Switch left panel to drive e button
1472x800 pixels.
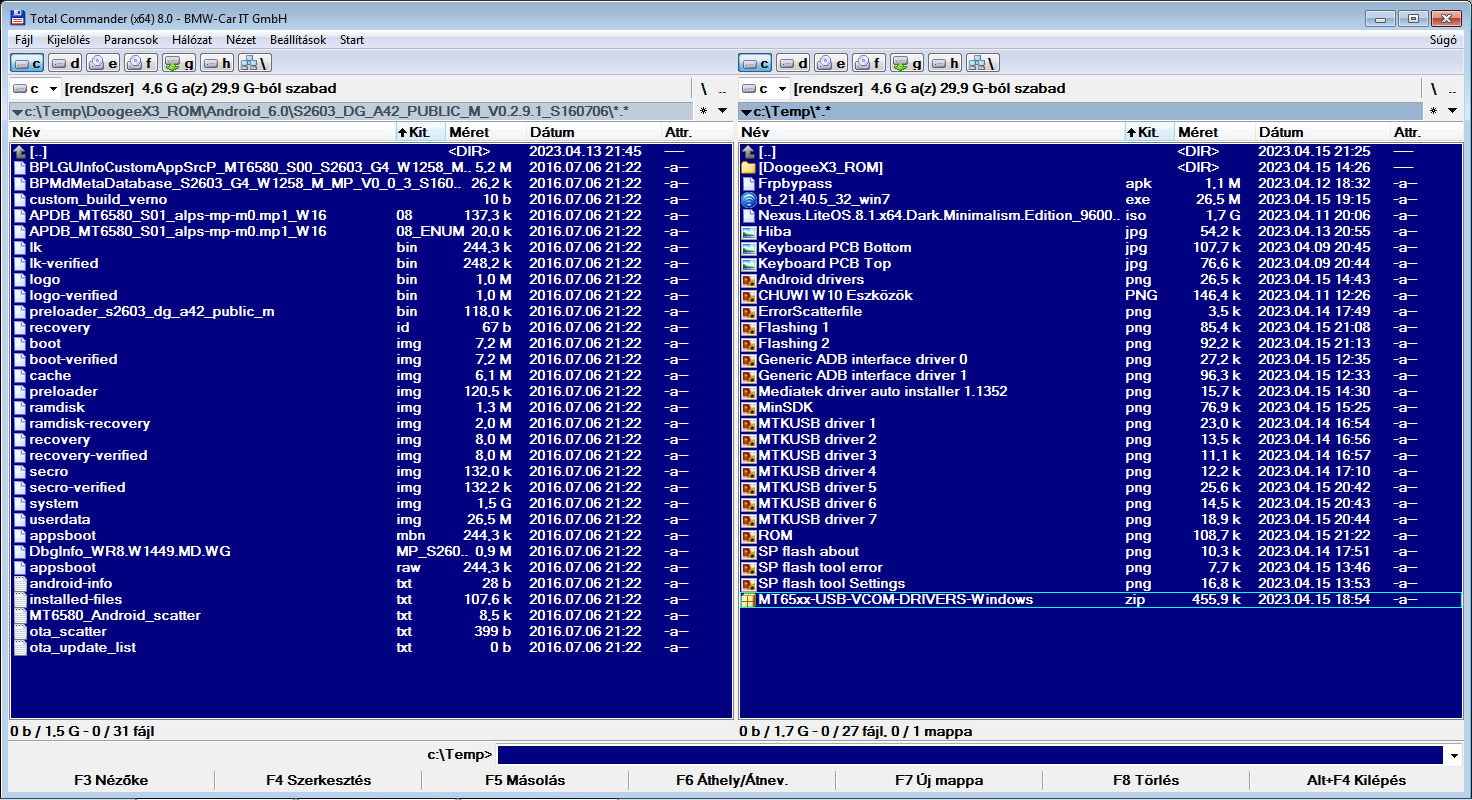tap(103, 63)
